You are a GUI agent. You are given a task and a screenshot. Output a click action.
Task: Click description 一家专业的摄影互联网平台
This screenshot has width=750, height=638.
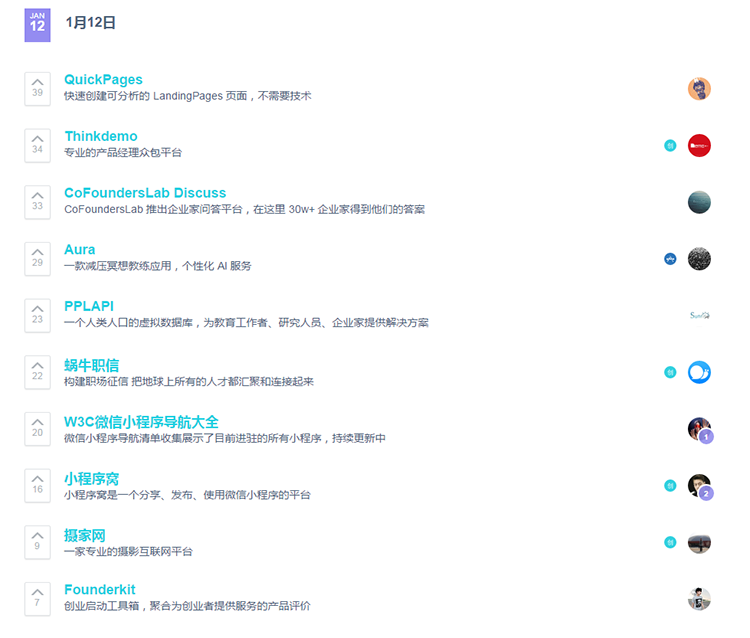click(128, 551)
